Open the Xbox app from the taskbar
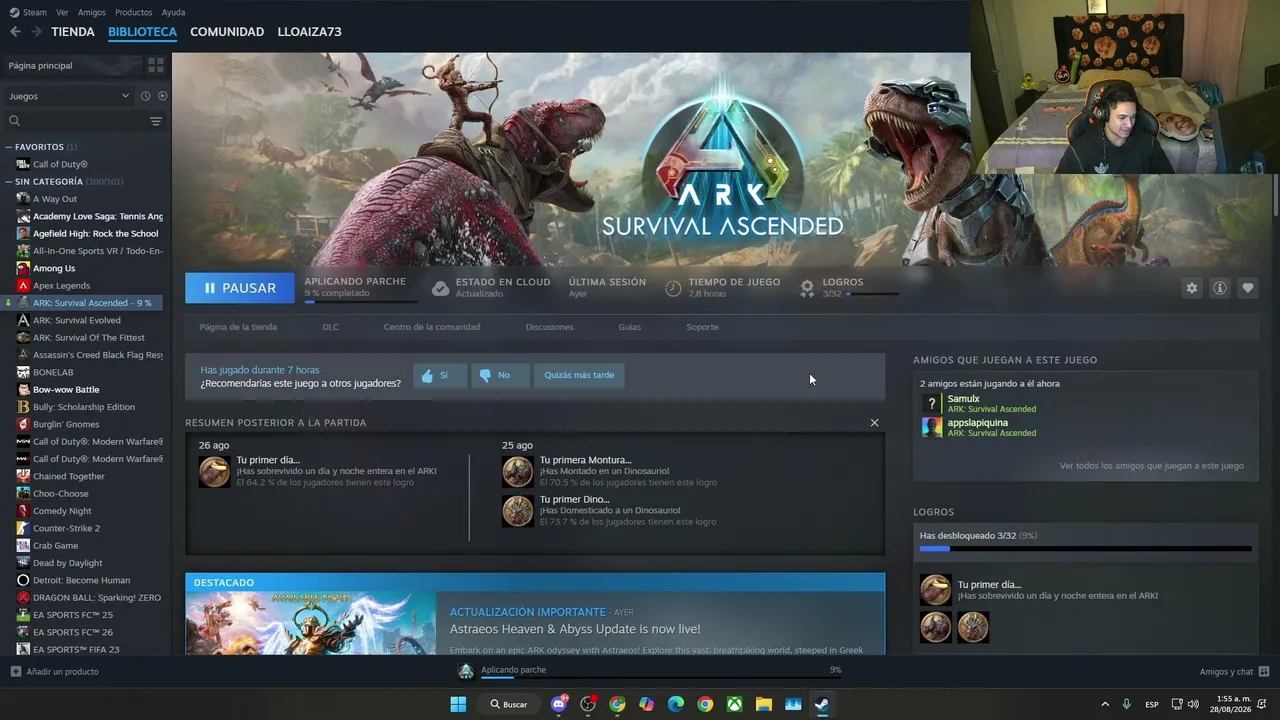 pos(735,704)
